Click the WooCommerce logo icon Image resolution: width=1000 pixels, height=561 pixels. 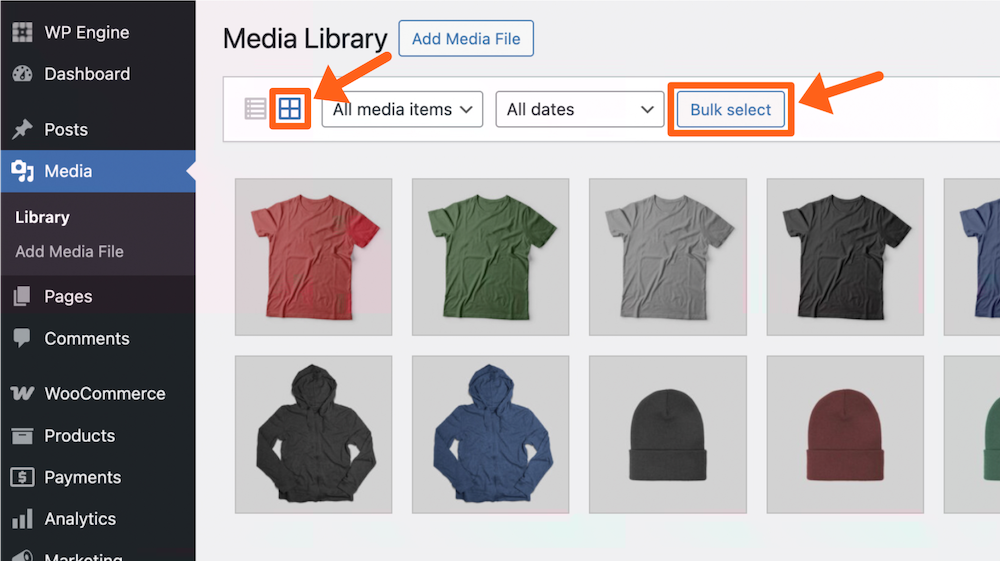22,394
